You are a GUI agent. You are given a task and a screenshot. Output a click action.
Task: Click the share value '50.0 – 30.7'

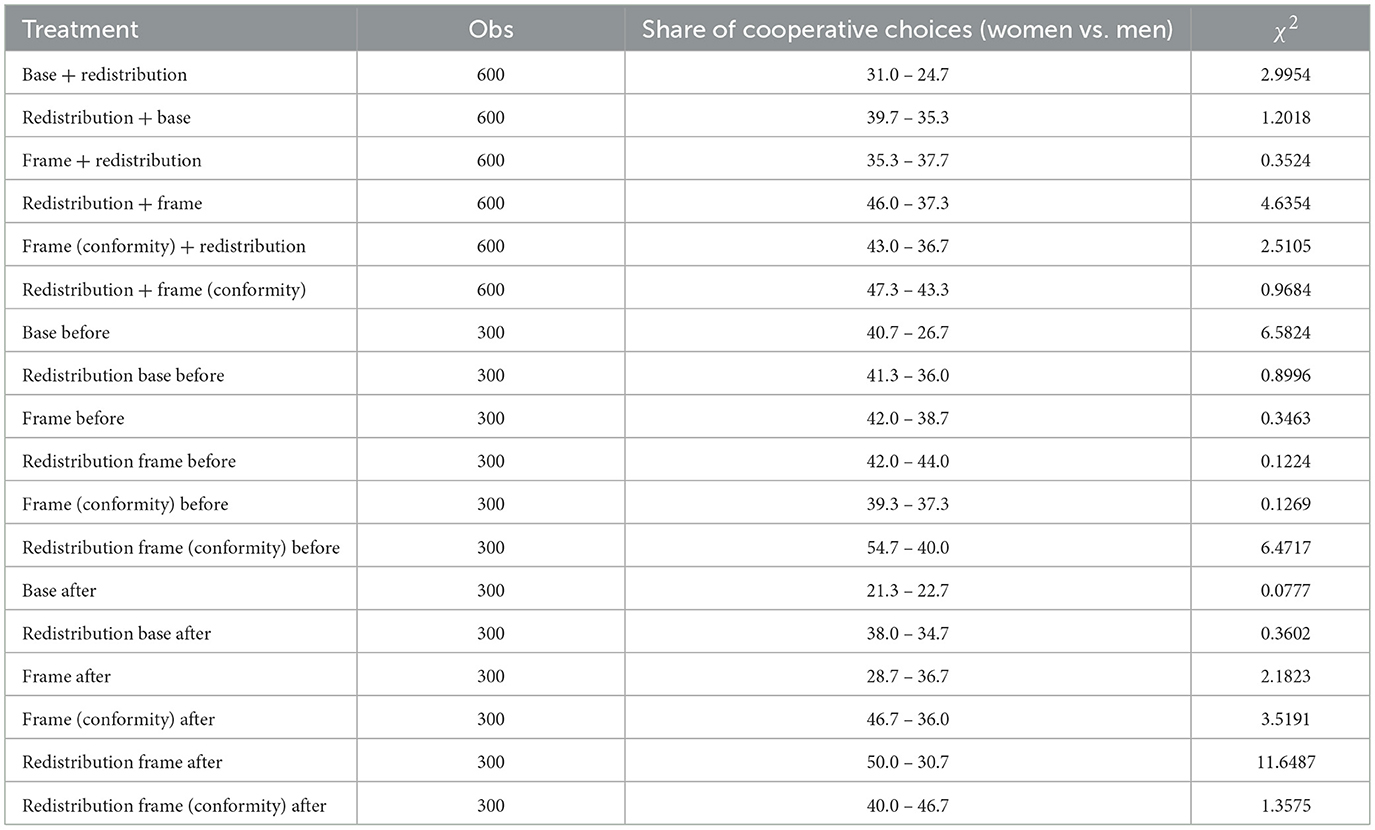[x=907, y=763]
